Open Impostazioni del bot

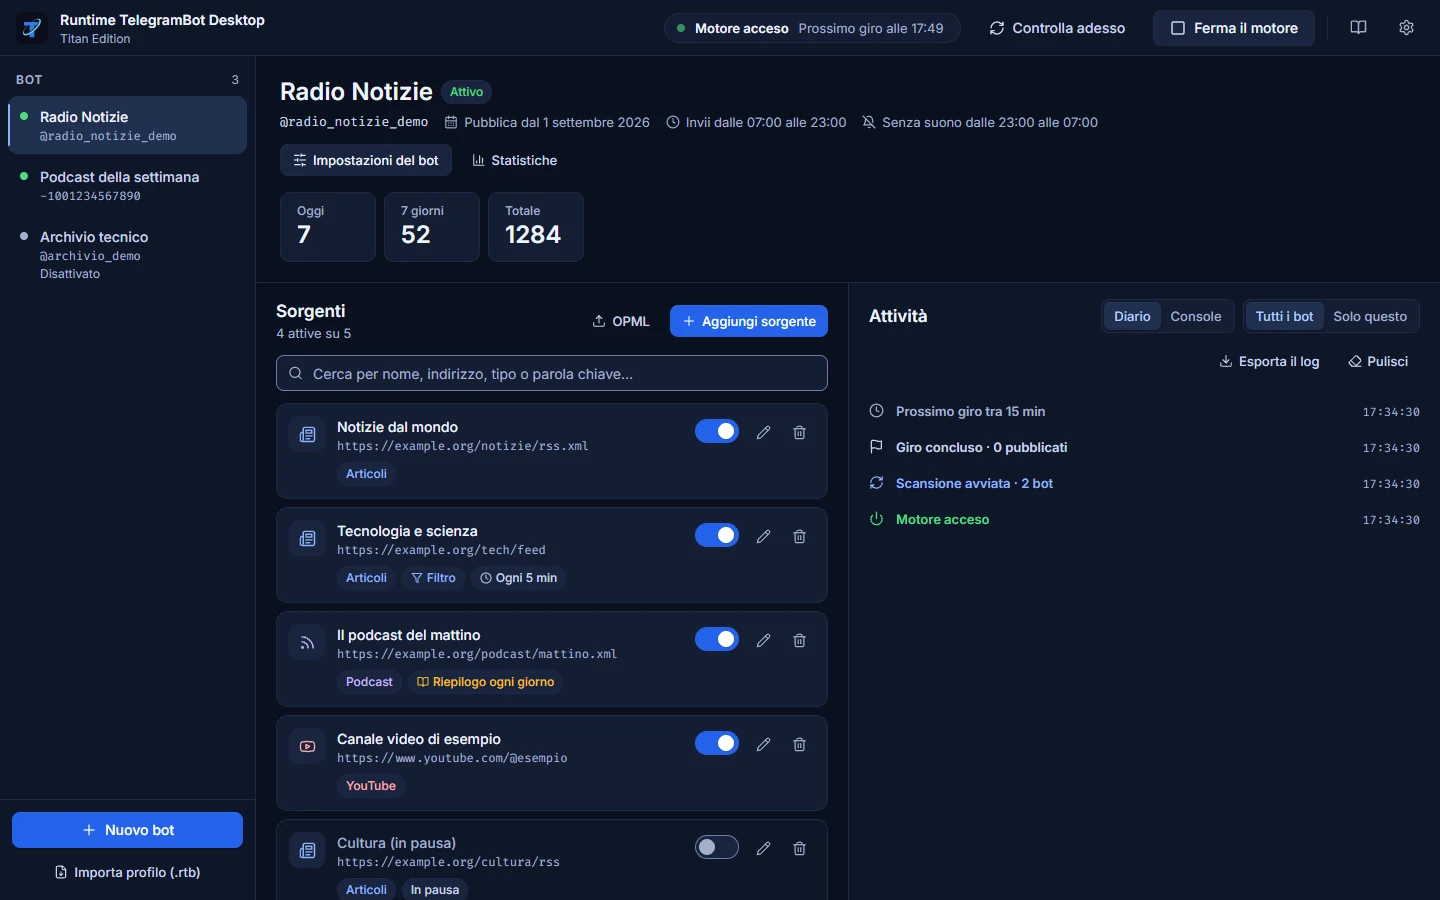366,160
